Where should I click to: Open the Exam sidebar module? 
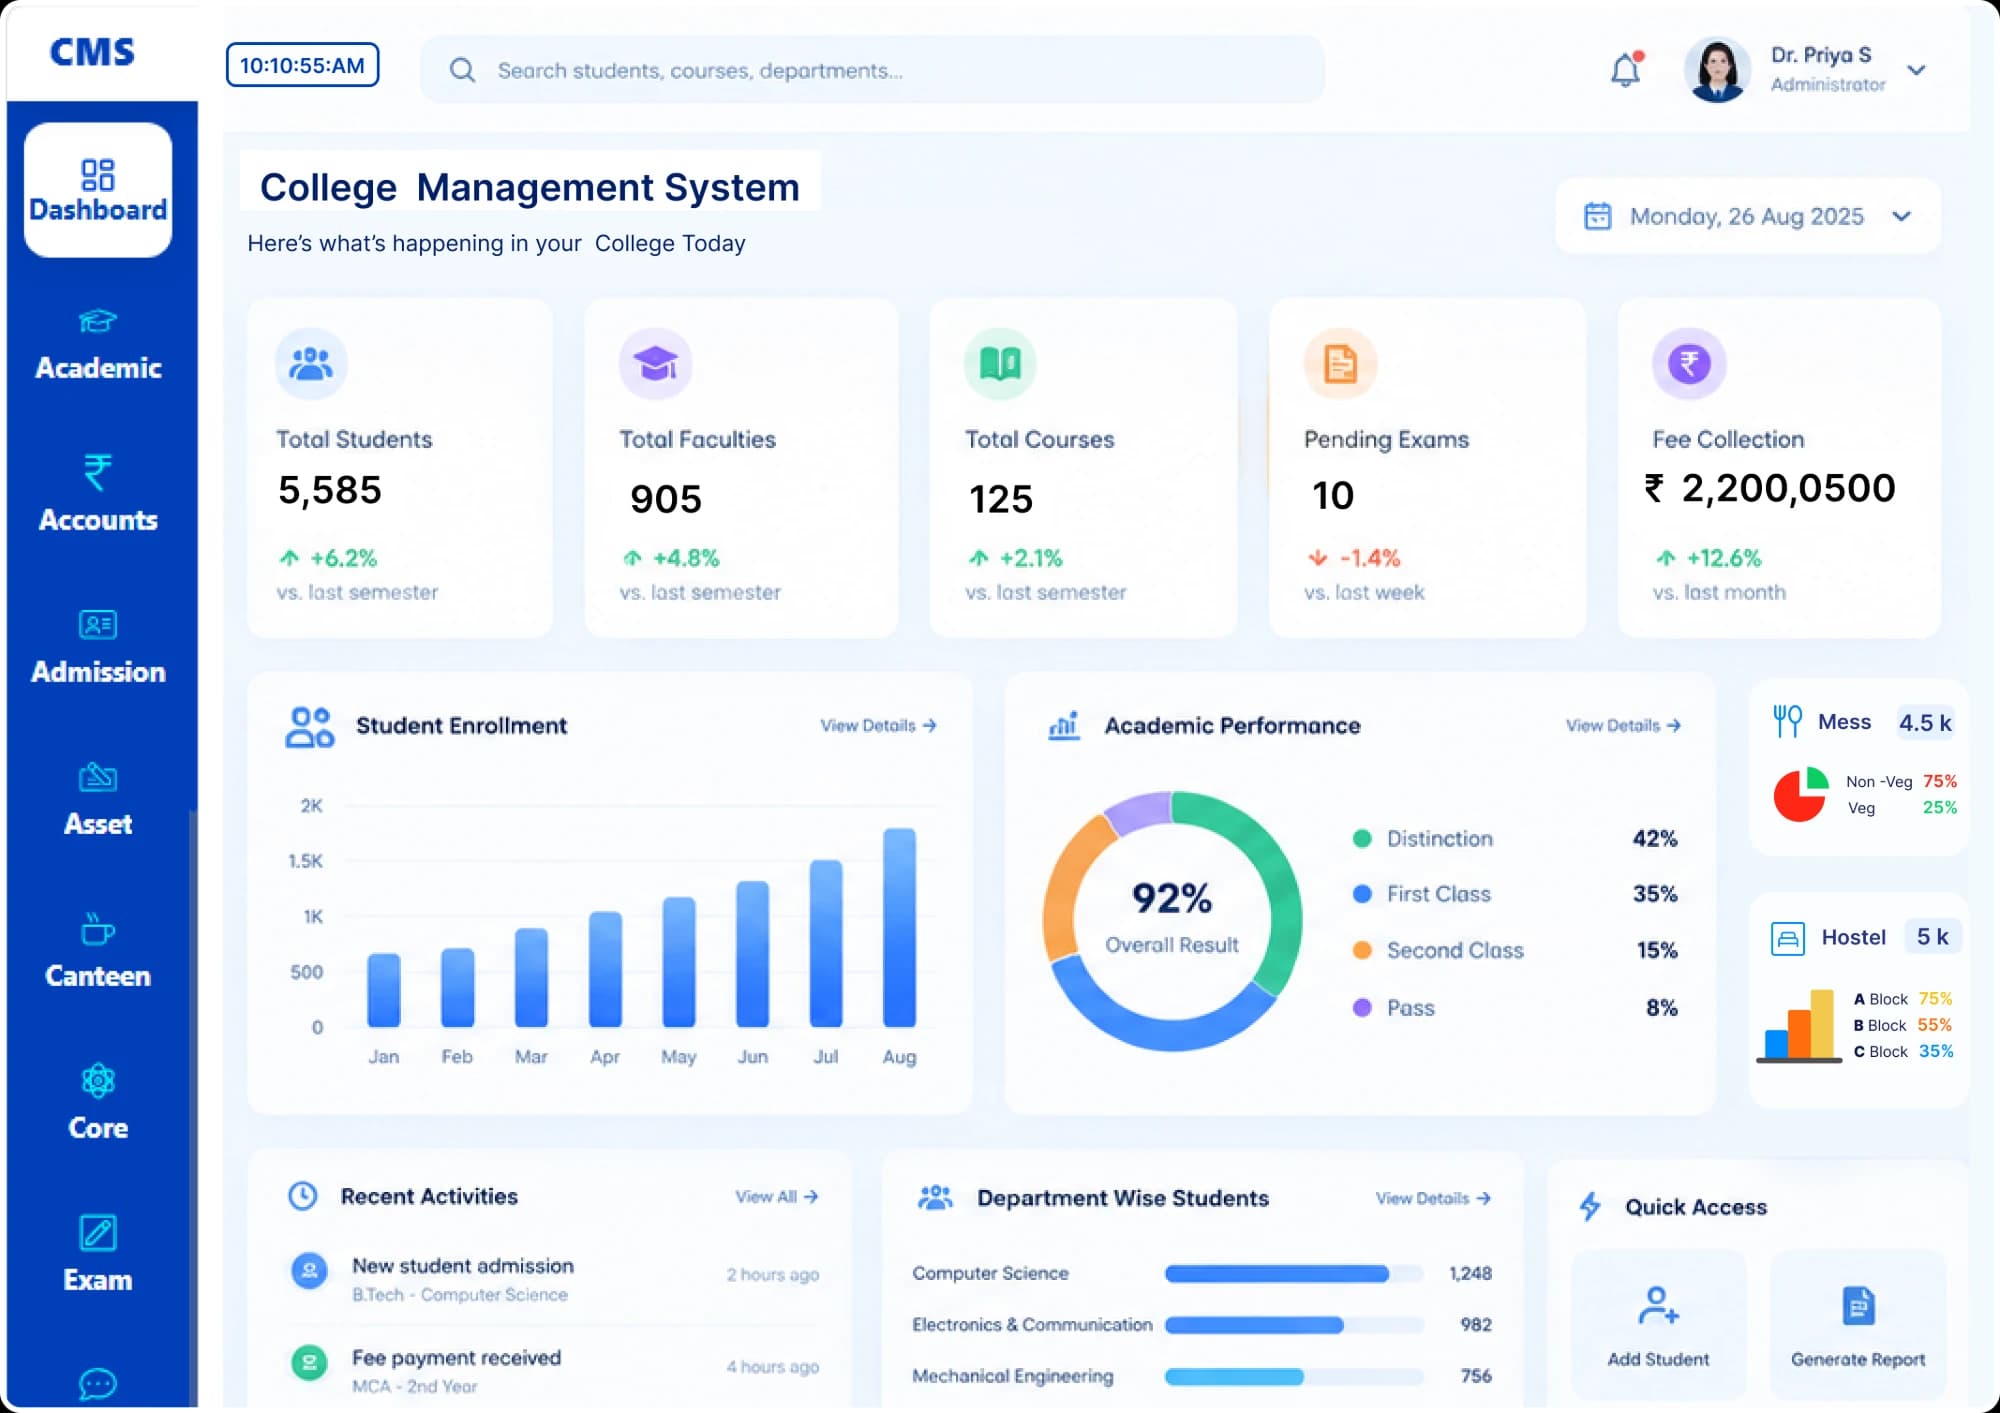click(x=98, y=1255)
